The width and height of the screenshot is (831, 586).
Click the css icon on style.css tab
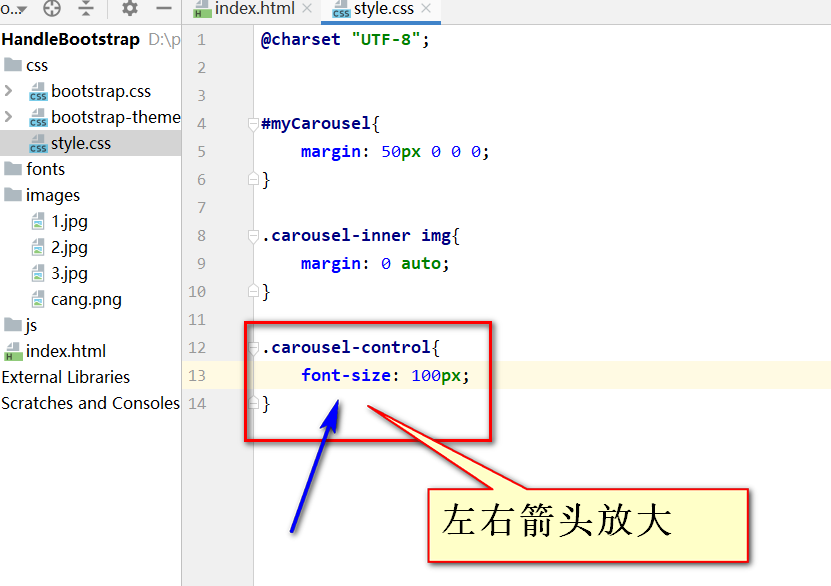click(341, 9)
